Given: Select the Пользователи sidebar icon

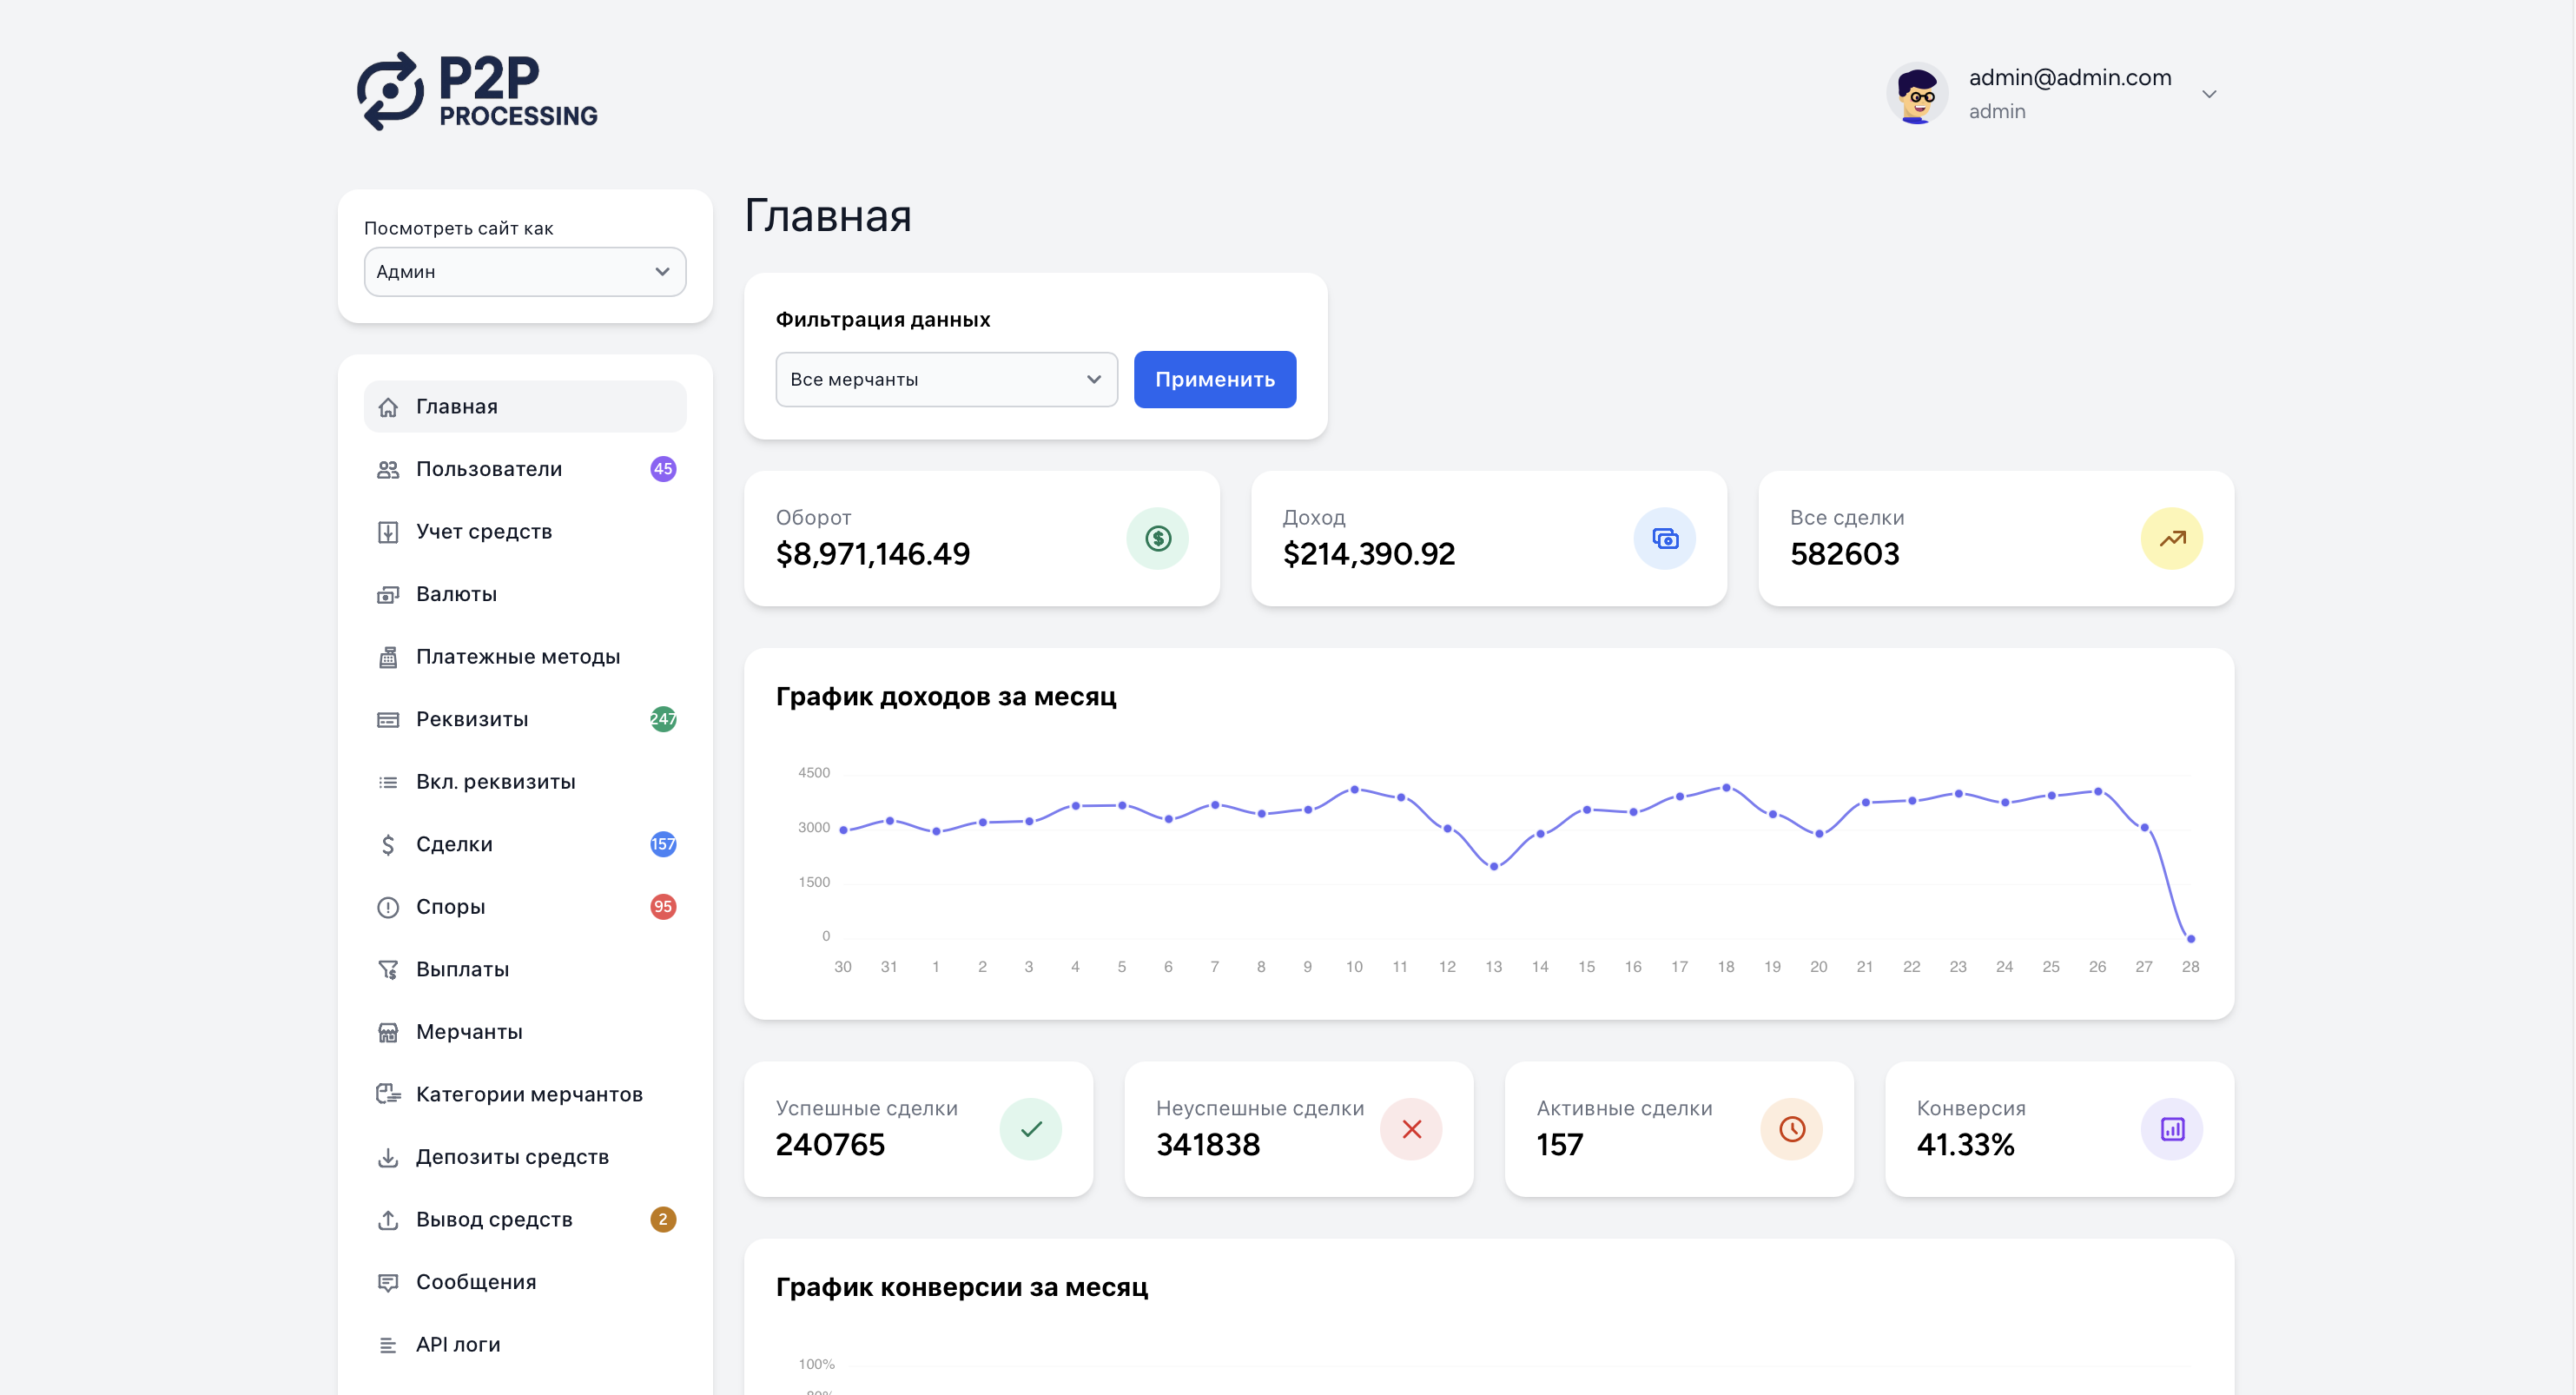Looking at the screenshot, I should coord(389,468).
